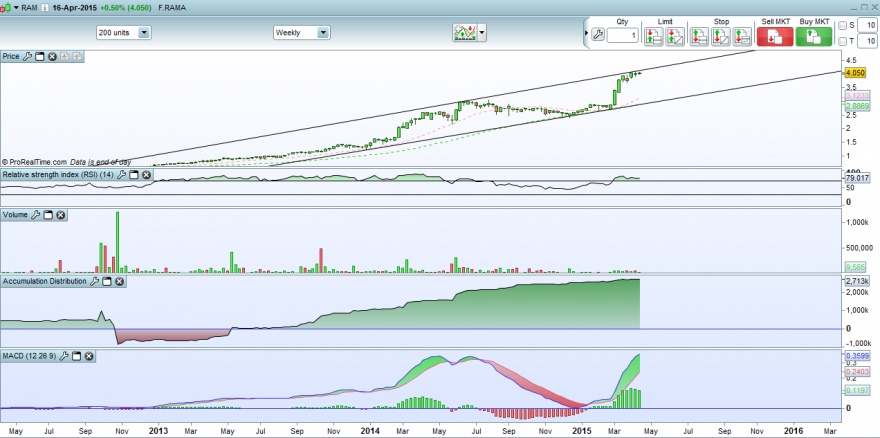Click the RAM instrument info icon

click(x=44, y=8)
